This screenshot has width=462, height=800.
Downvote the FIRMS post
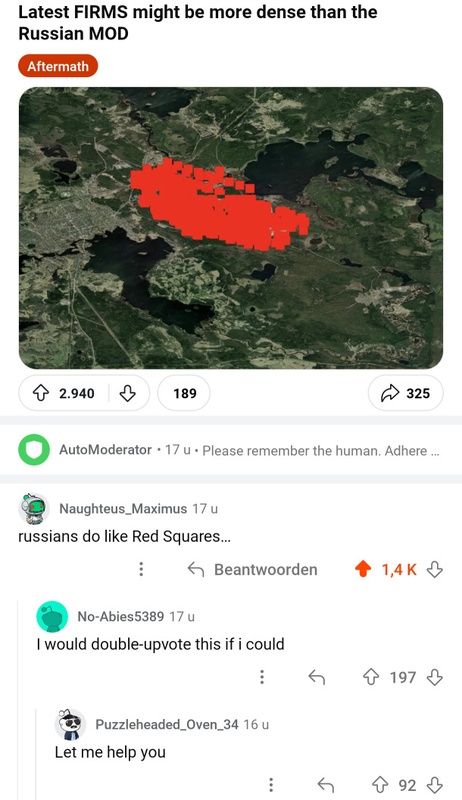[127, 393]
